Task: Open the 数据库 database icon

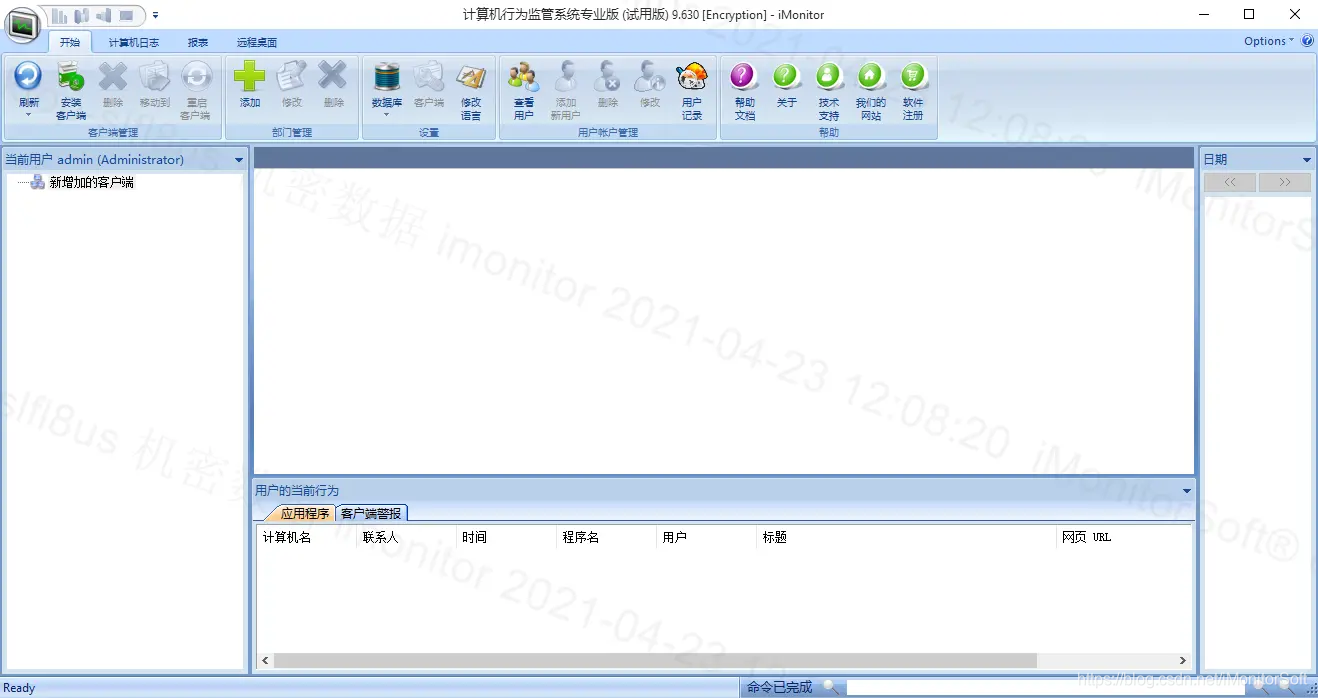Action: (386, 77)
